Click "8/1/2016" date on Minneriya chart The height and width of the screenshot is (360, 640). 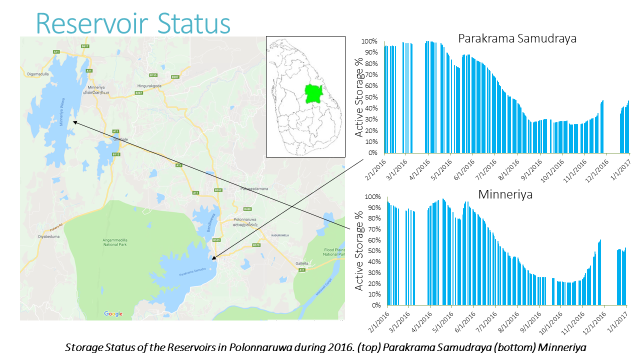[509, 322]
